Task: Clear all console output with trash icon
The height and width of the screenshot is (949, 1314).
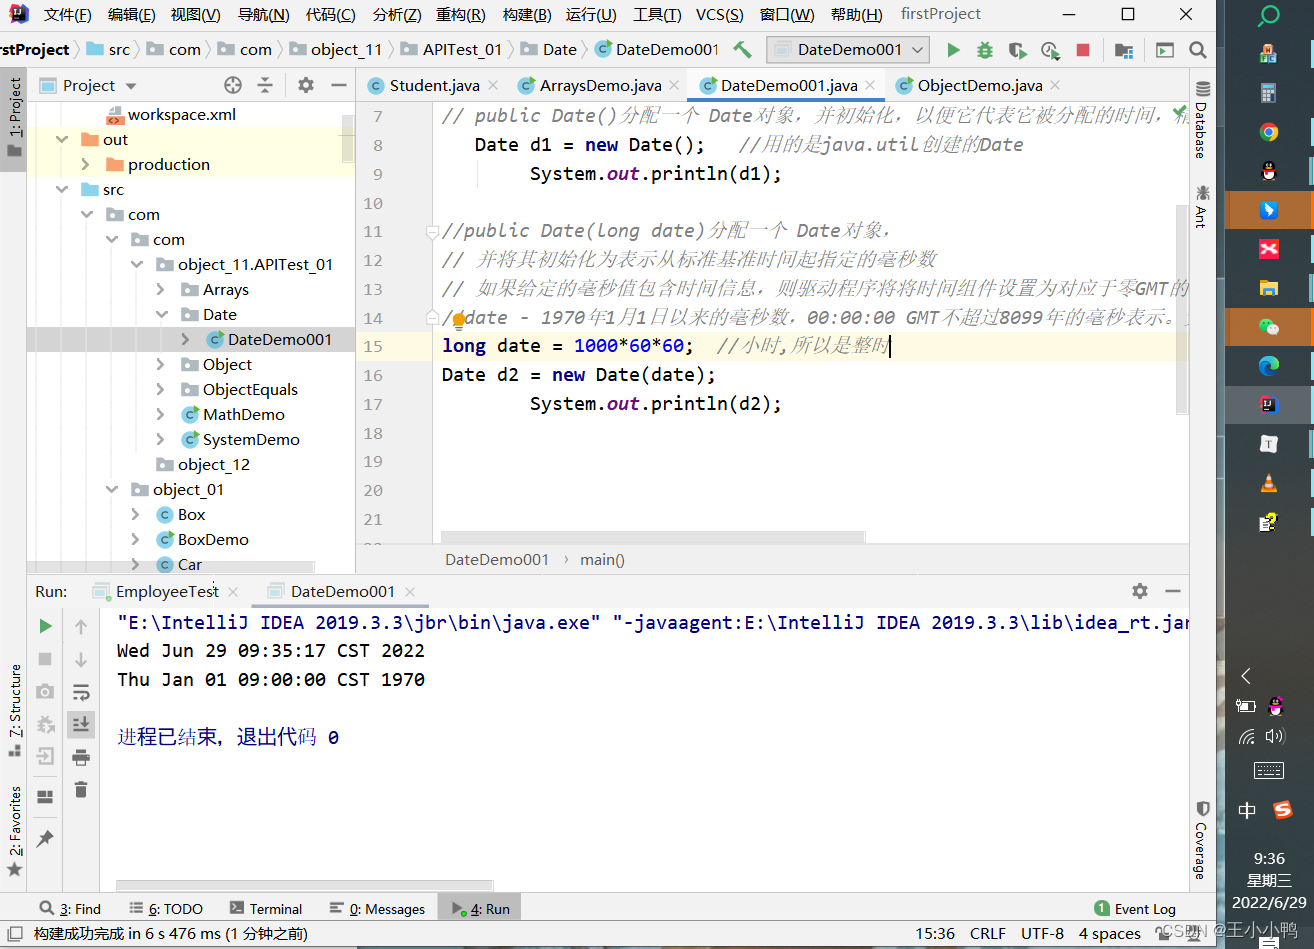Action: [x=81, y=790]
